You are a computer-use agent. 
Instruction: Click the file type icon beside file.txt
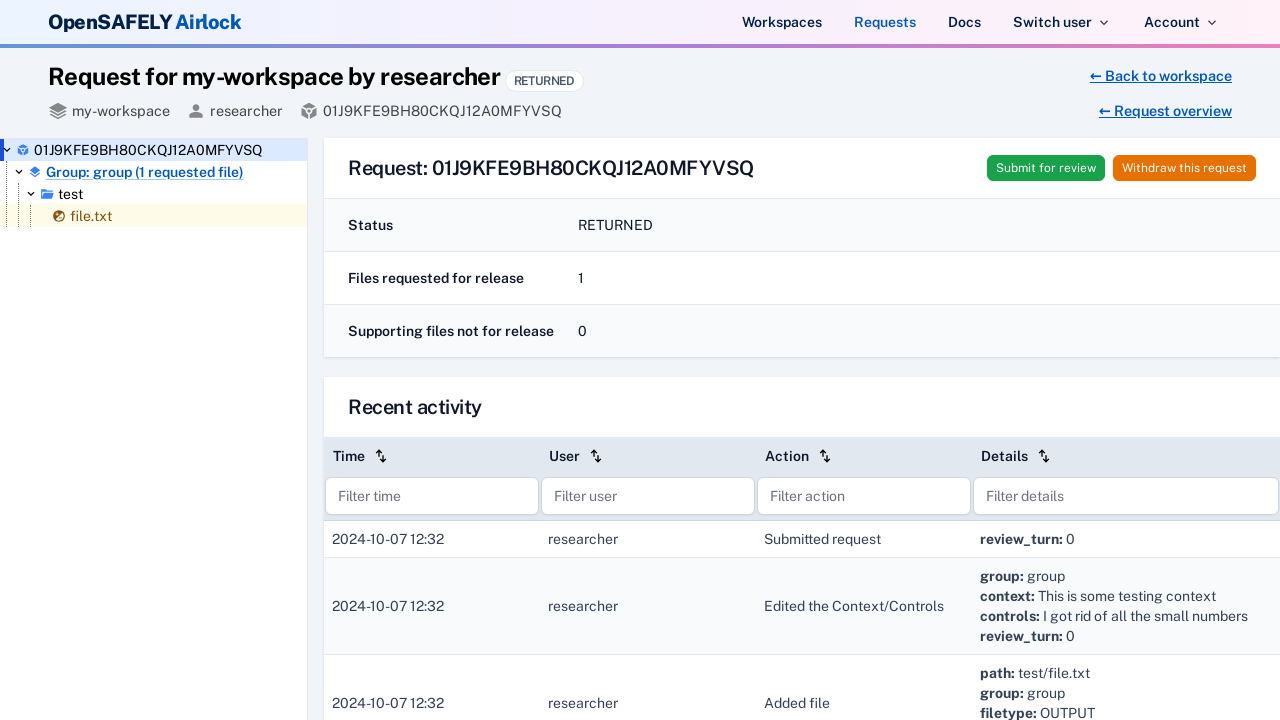point(58,216)
